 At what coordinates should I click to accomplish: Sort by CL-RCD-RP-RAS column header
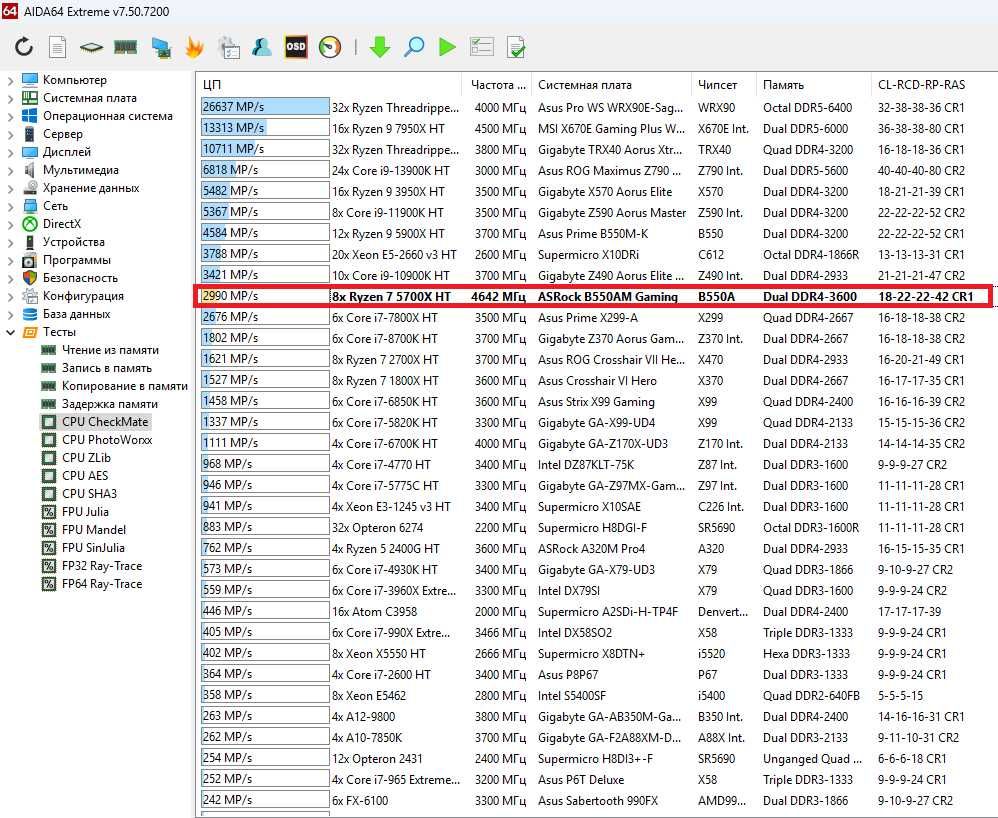933,85
